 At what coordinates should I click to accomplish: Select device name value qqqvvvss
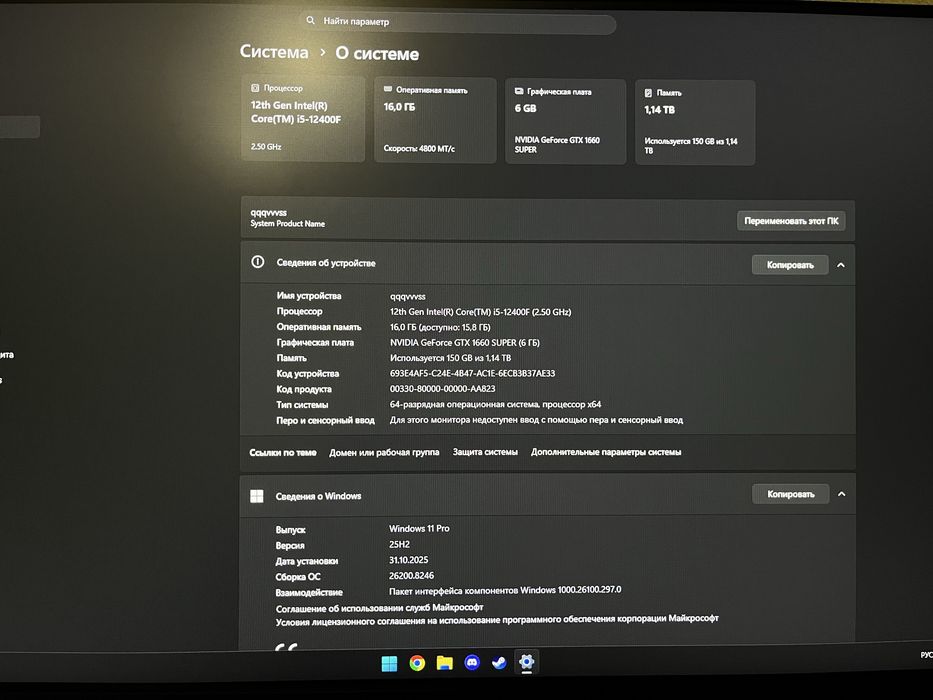tap(408, 296)
